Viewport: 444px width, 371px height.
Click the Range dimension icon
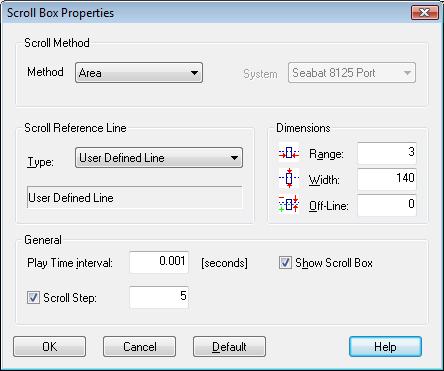(289, 153)
